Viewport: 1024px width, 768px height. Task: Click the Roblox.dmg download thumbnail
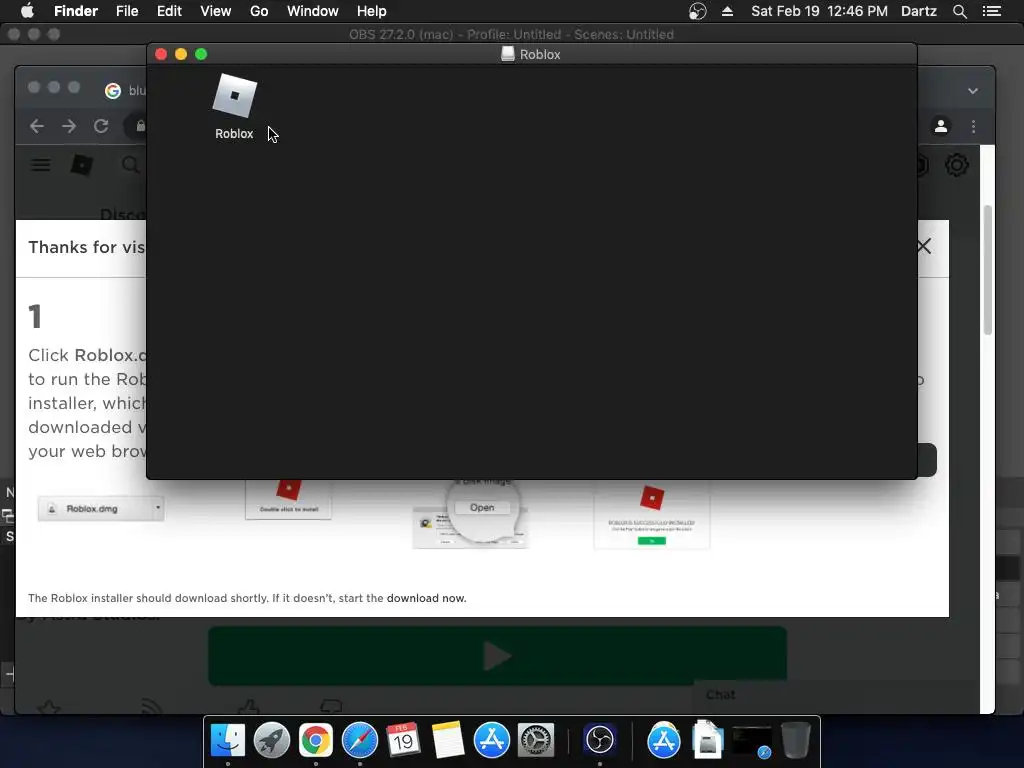[101, 509]
